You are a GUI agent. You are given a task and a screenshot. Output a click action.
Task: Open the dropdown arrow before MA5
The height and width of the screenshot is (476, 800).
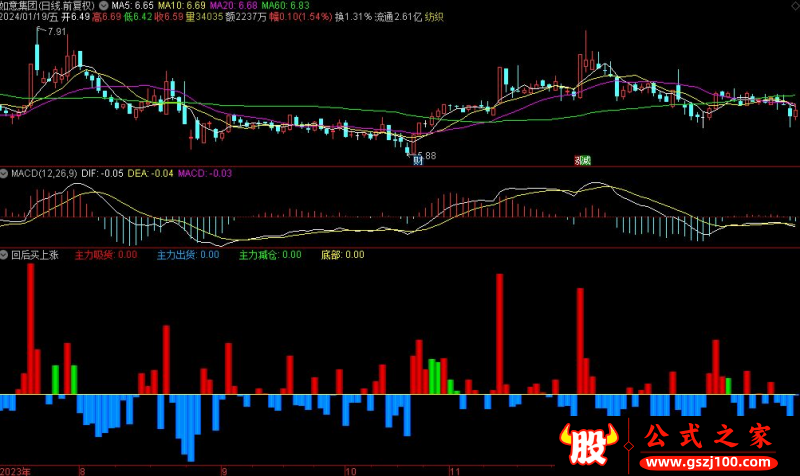pos(105,5)
